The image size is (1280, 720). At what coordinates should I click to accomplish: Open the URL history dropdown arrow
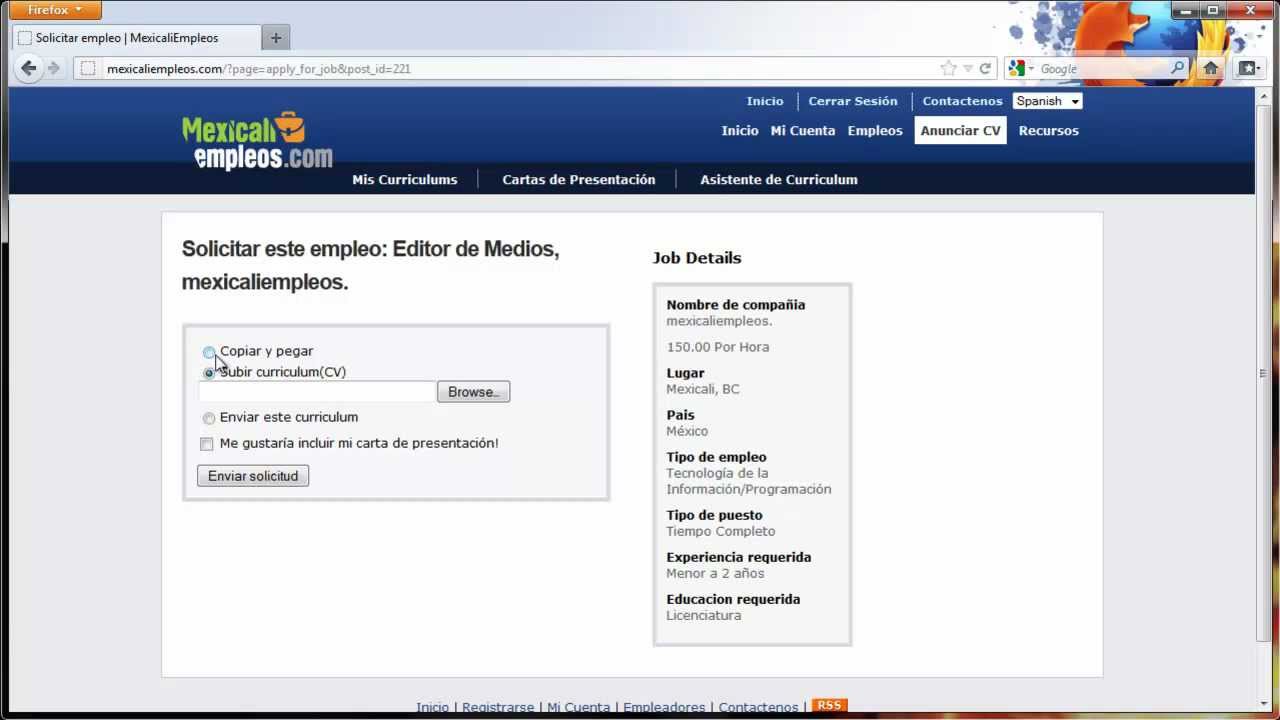point(967,69)
